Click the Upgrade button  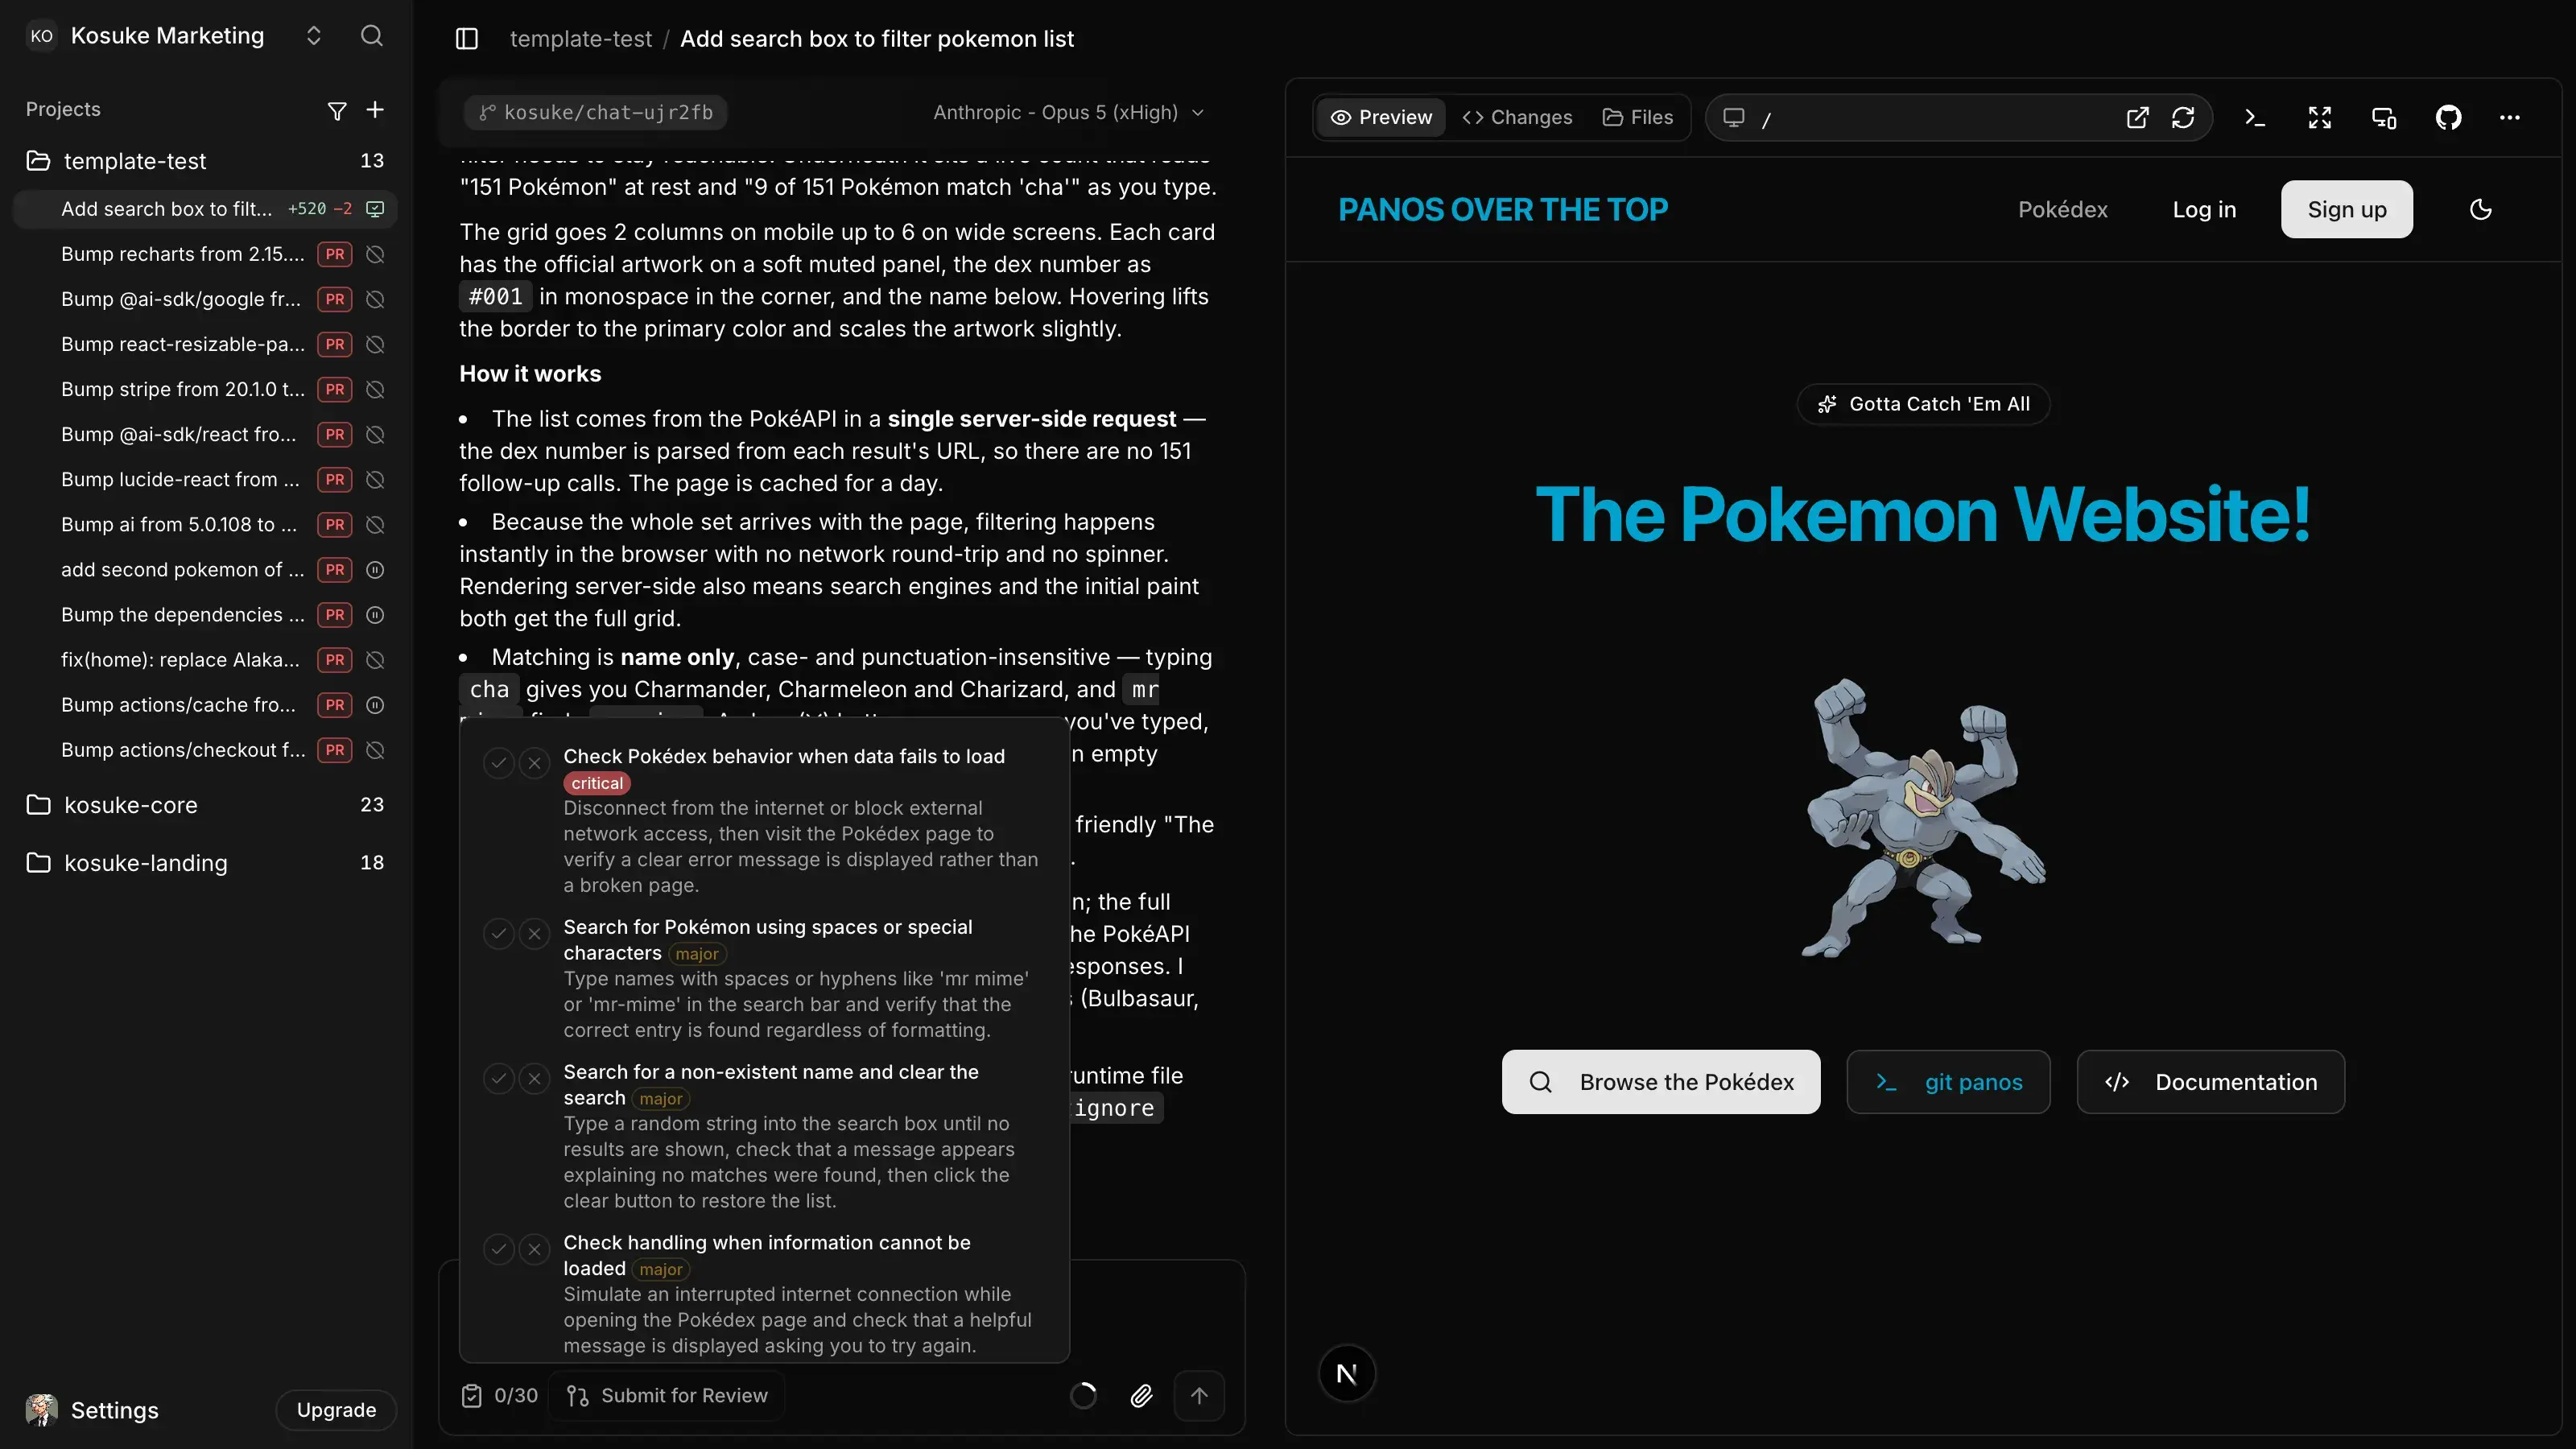pyautogui.click(x=336, y=1410)
